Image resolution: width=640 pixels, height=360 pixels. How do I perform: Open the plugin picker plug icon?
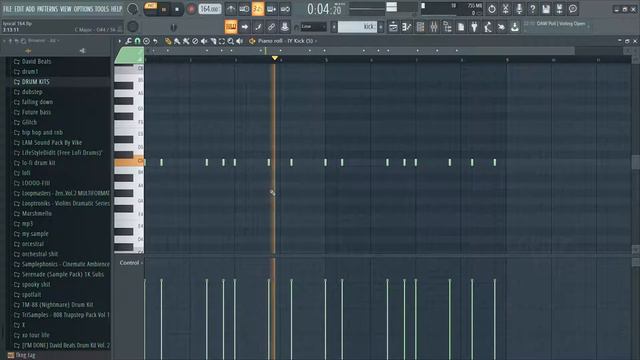[474, 27]
